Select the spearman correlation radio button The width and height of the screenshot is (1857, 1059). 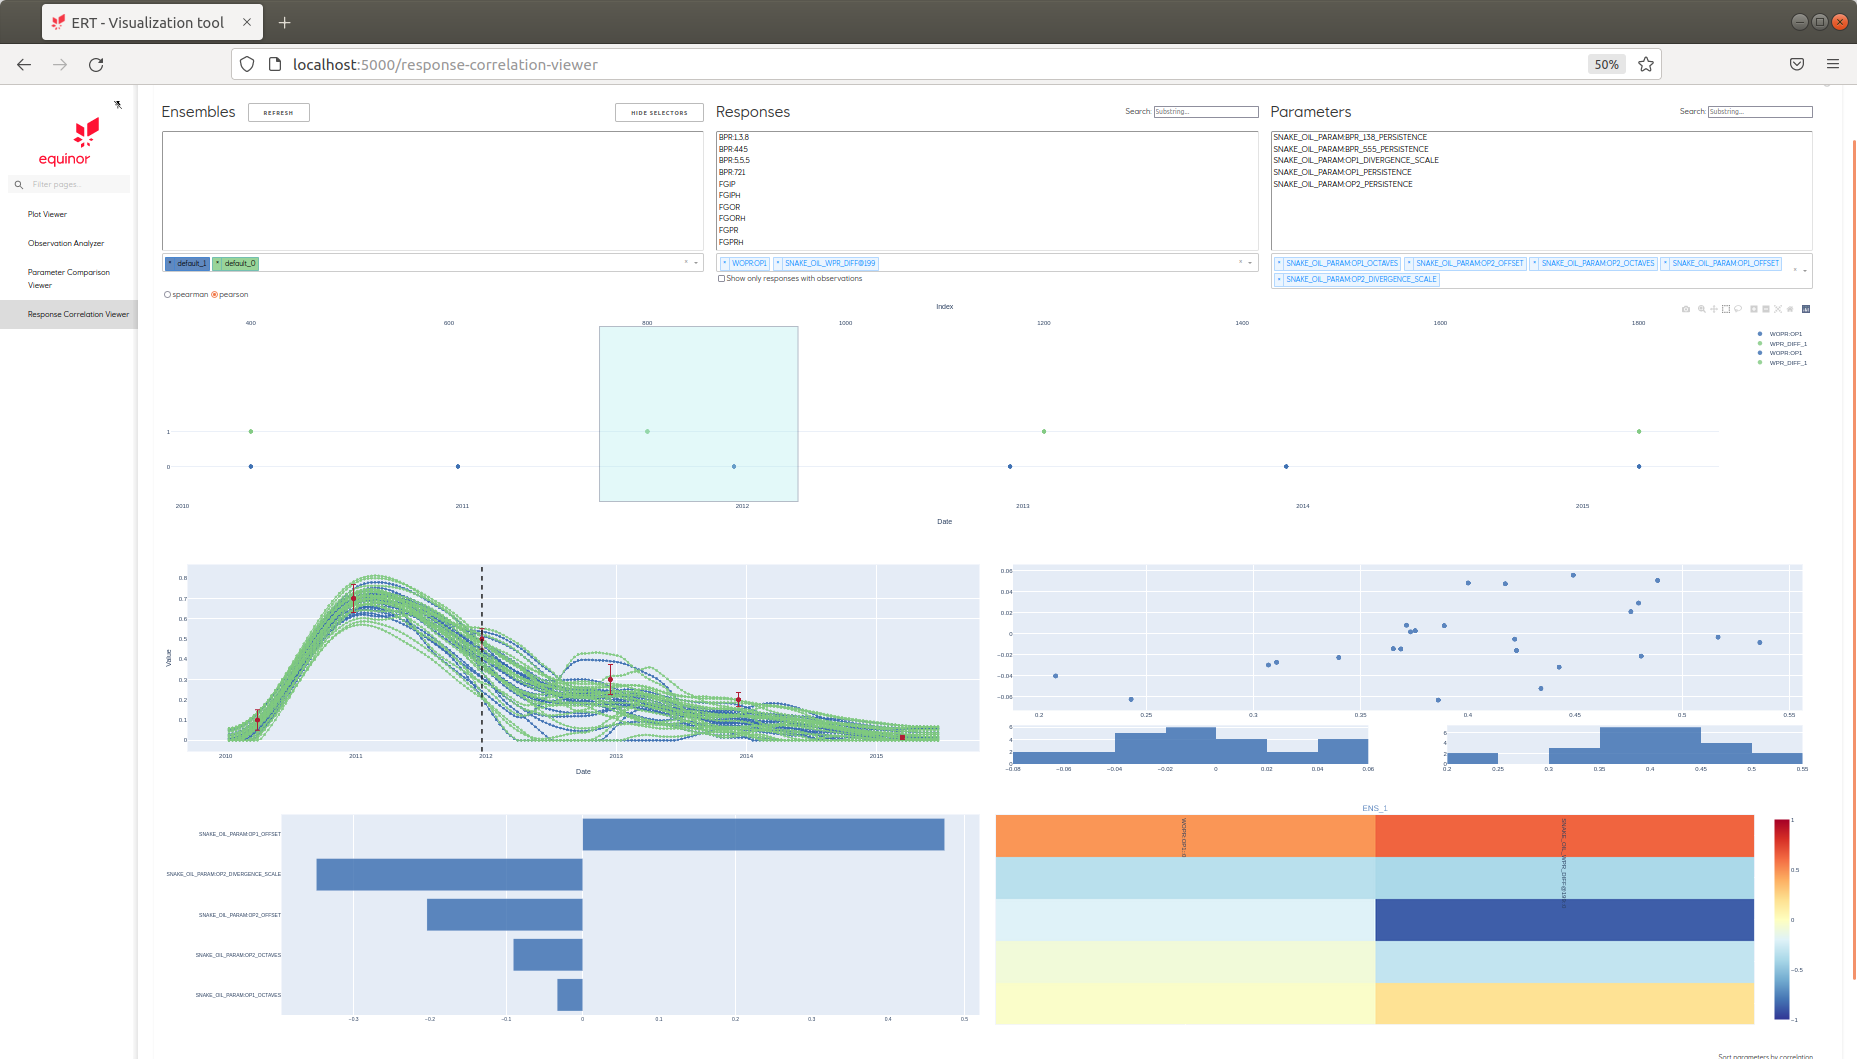[167, 294]
